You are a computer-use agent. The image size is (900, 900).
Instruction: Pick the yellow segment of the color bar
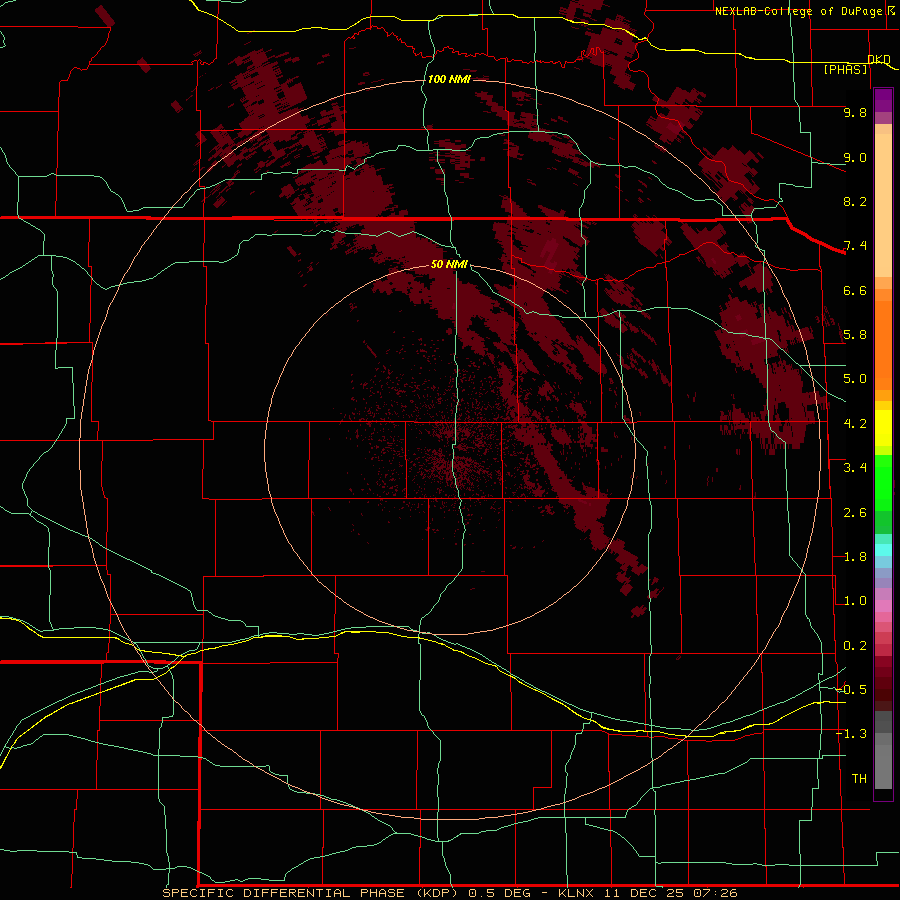[x=883, y=428]
